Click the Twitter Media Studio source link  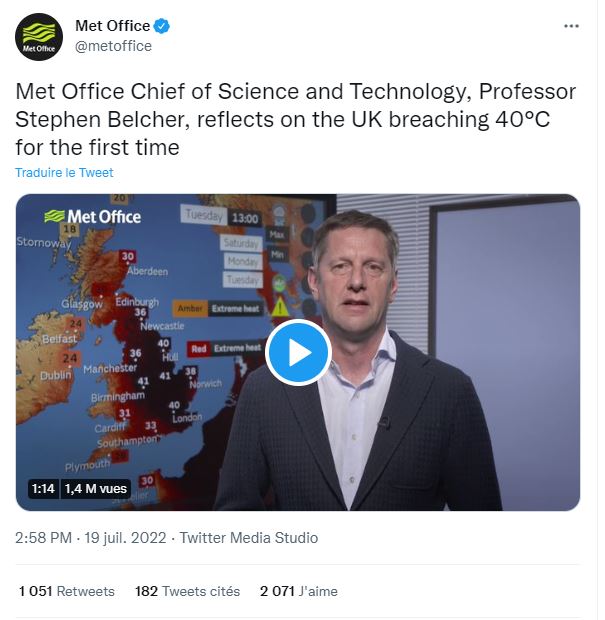coord(248,538)
